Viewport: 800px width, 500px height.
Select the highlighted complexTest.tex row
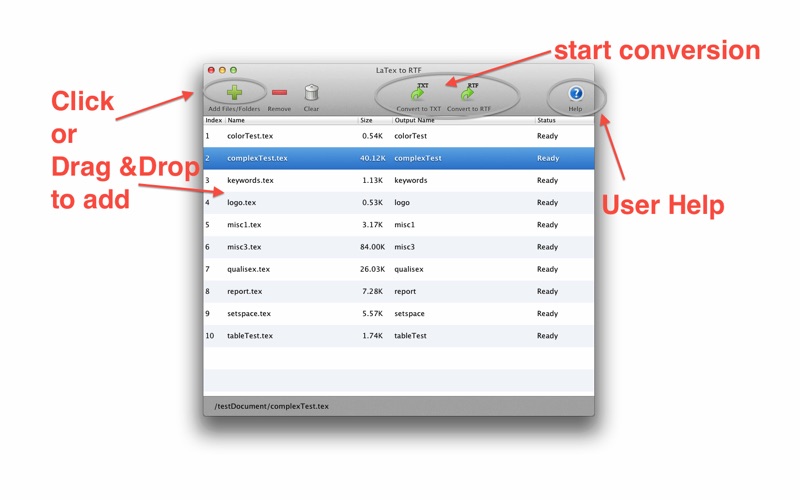pyautogui.click(x=398, y=158)
